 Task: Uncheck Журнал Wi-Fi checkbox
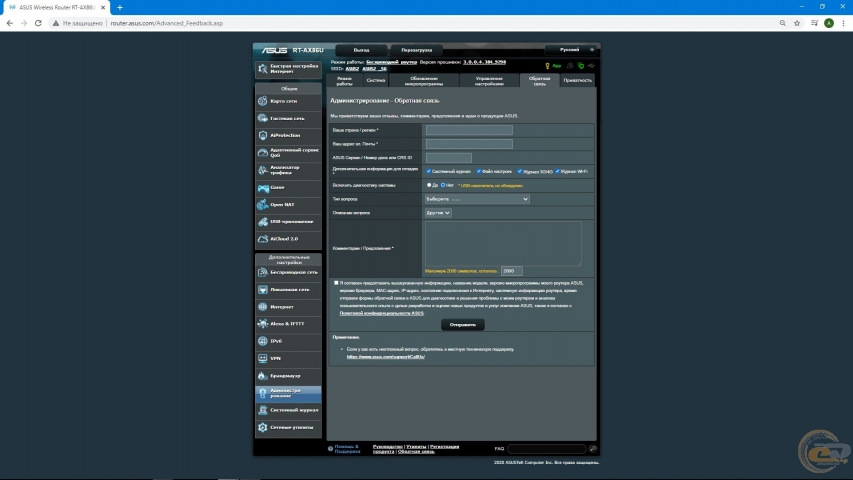558,171
